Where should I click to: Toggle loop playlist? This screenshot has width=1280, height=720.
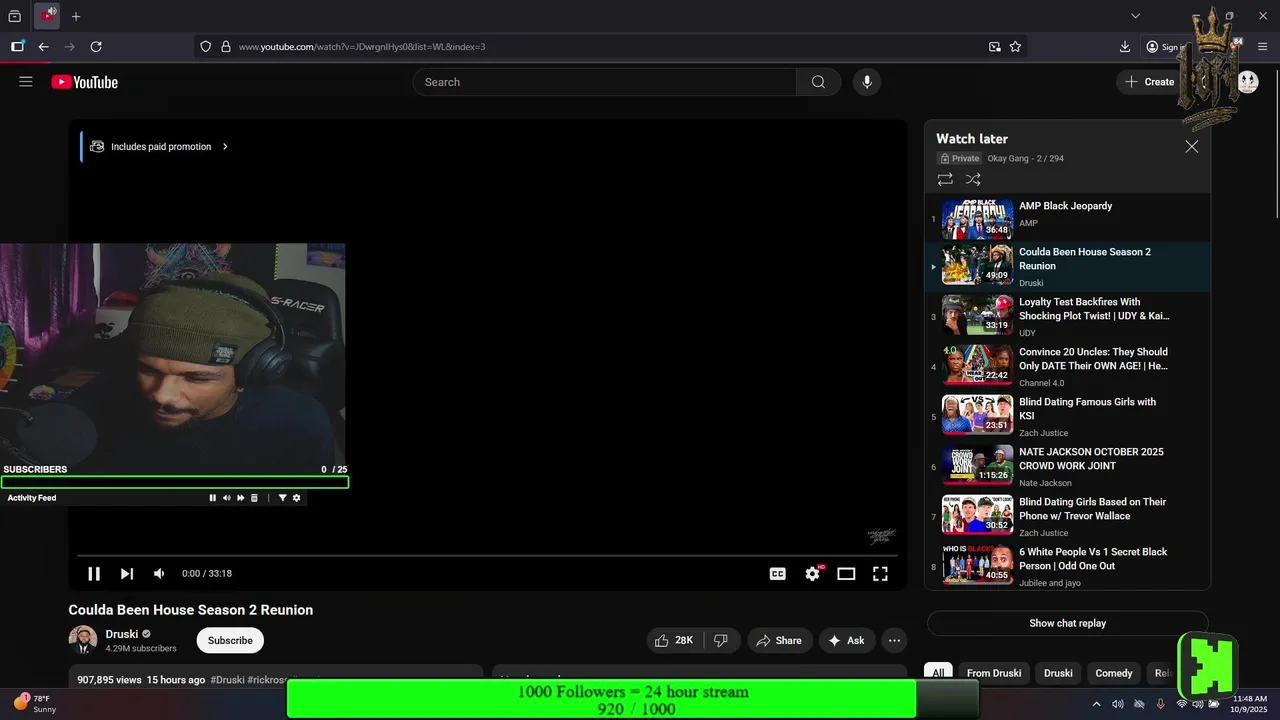coord(945,179)
